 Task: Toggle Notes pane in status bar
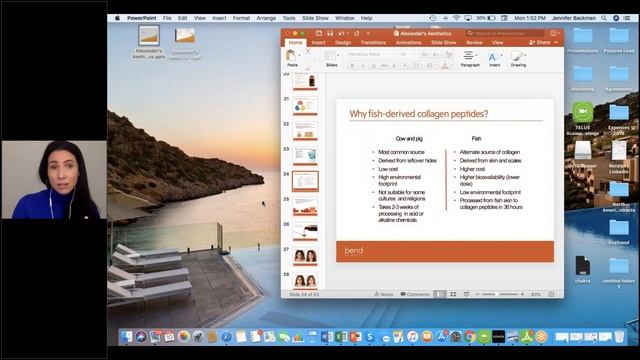click(384, 294)
